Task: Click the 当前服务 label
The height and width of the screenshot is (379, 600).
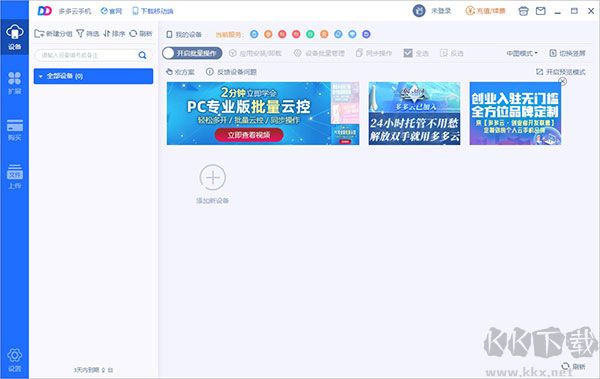Action: click(229, 34)
